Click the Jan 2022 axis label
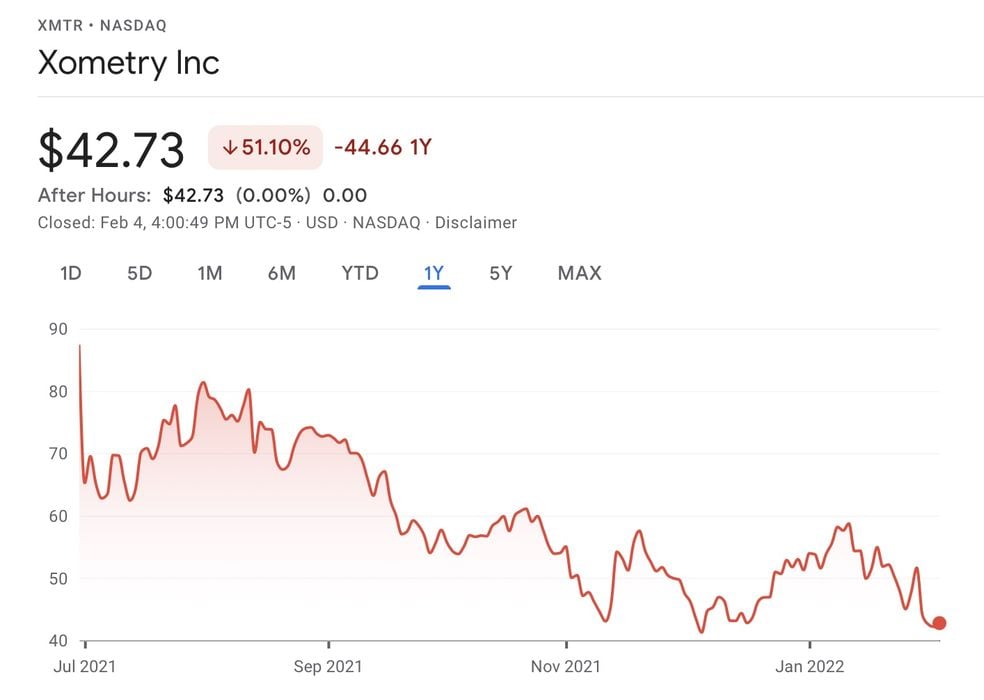The width and height of the screenshot is (984, 700). click(x=809, y=666)
